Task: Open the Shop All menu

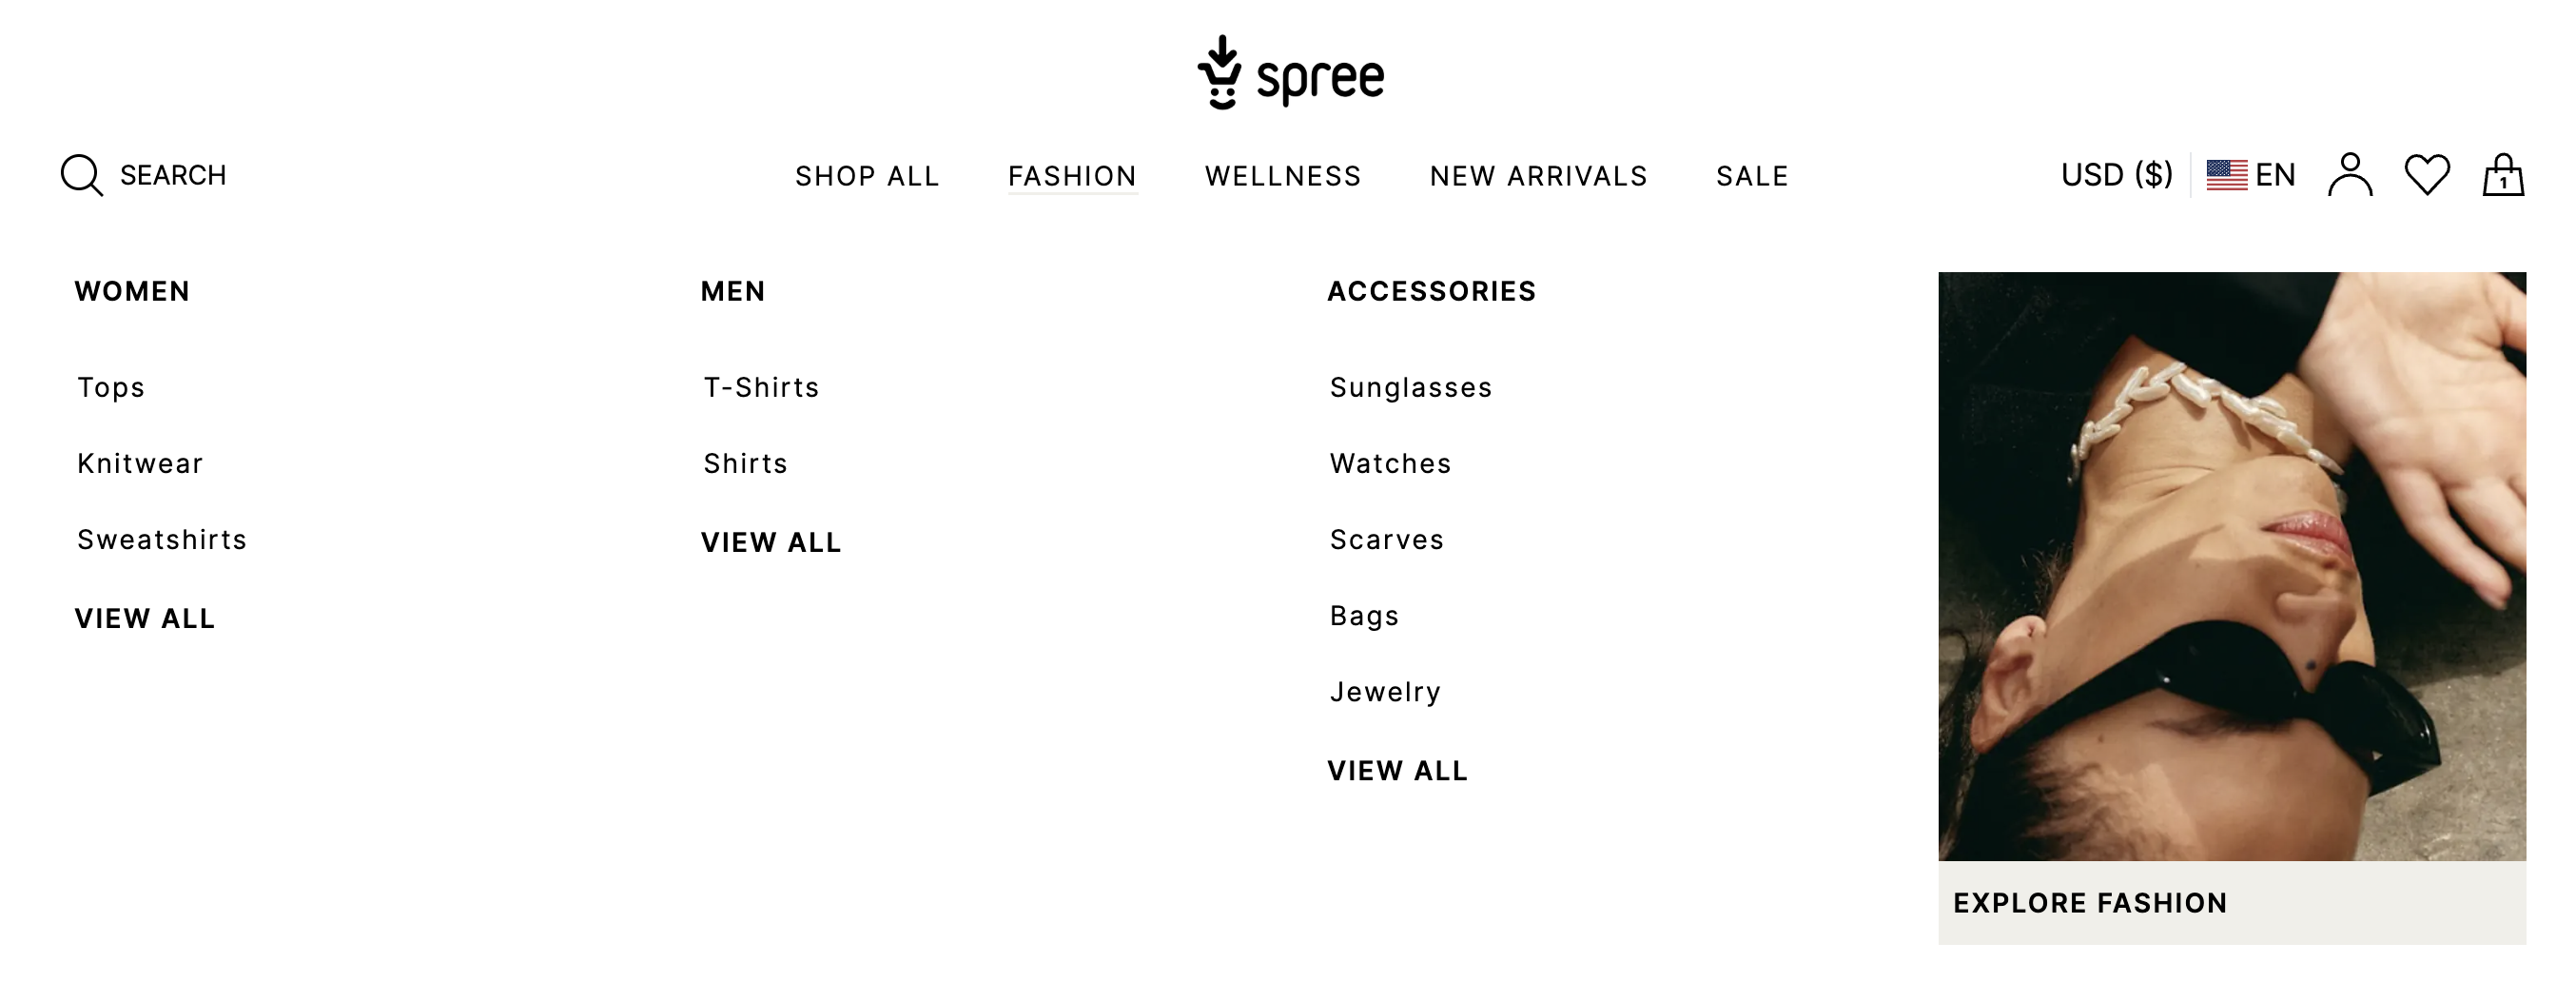Action: click(x=867, y=176)
